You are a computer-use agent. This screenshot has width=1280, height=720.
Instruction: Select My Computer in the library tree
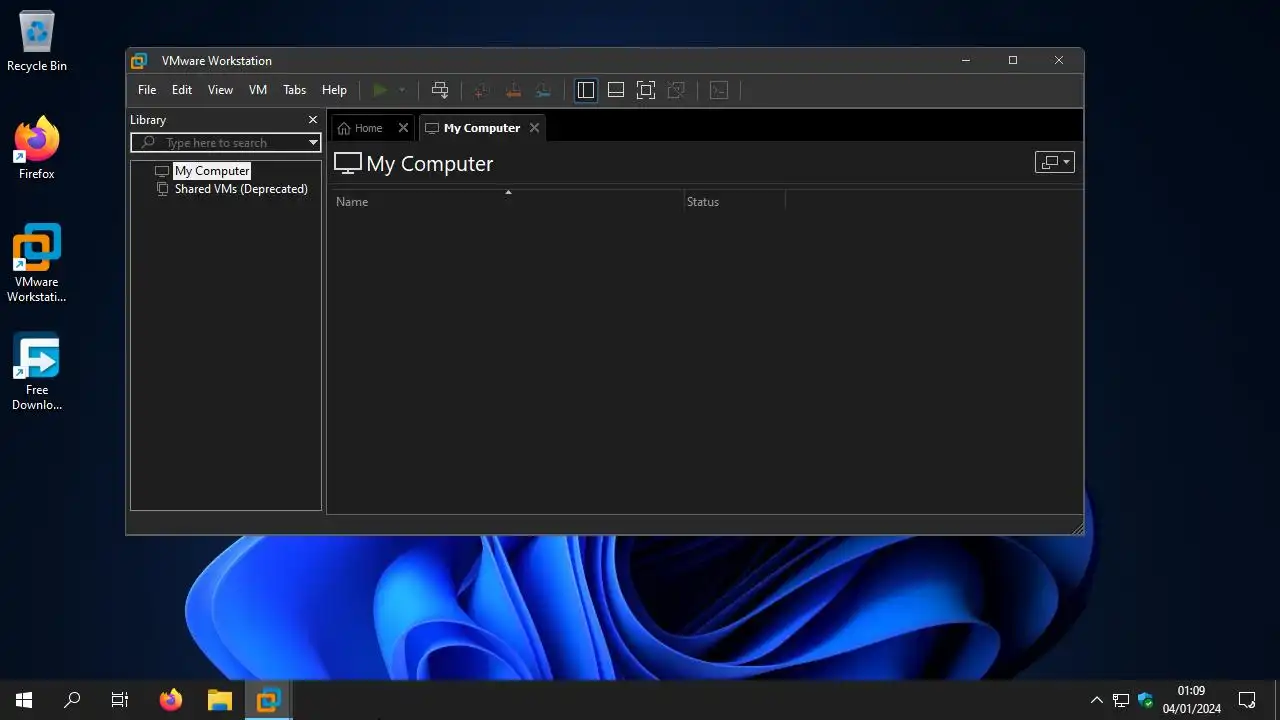(x=212, y=171)
